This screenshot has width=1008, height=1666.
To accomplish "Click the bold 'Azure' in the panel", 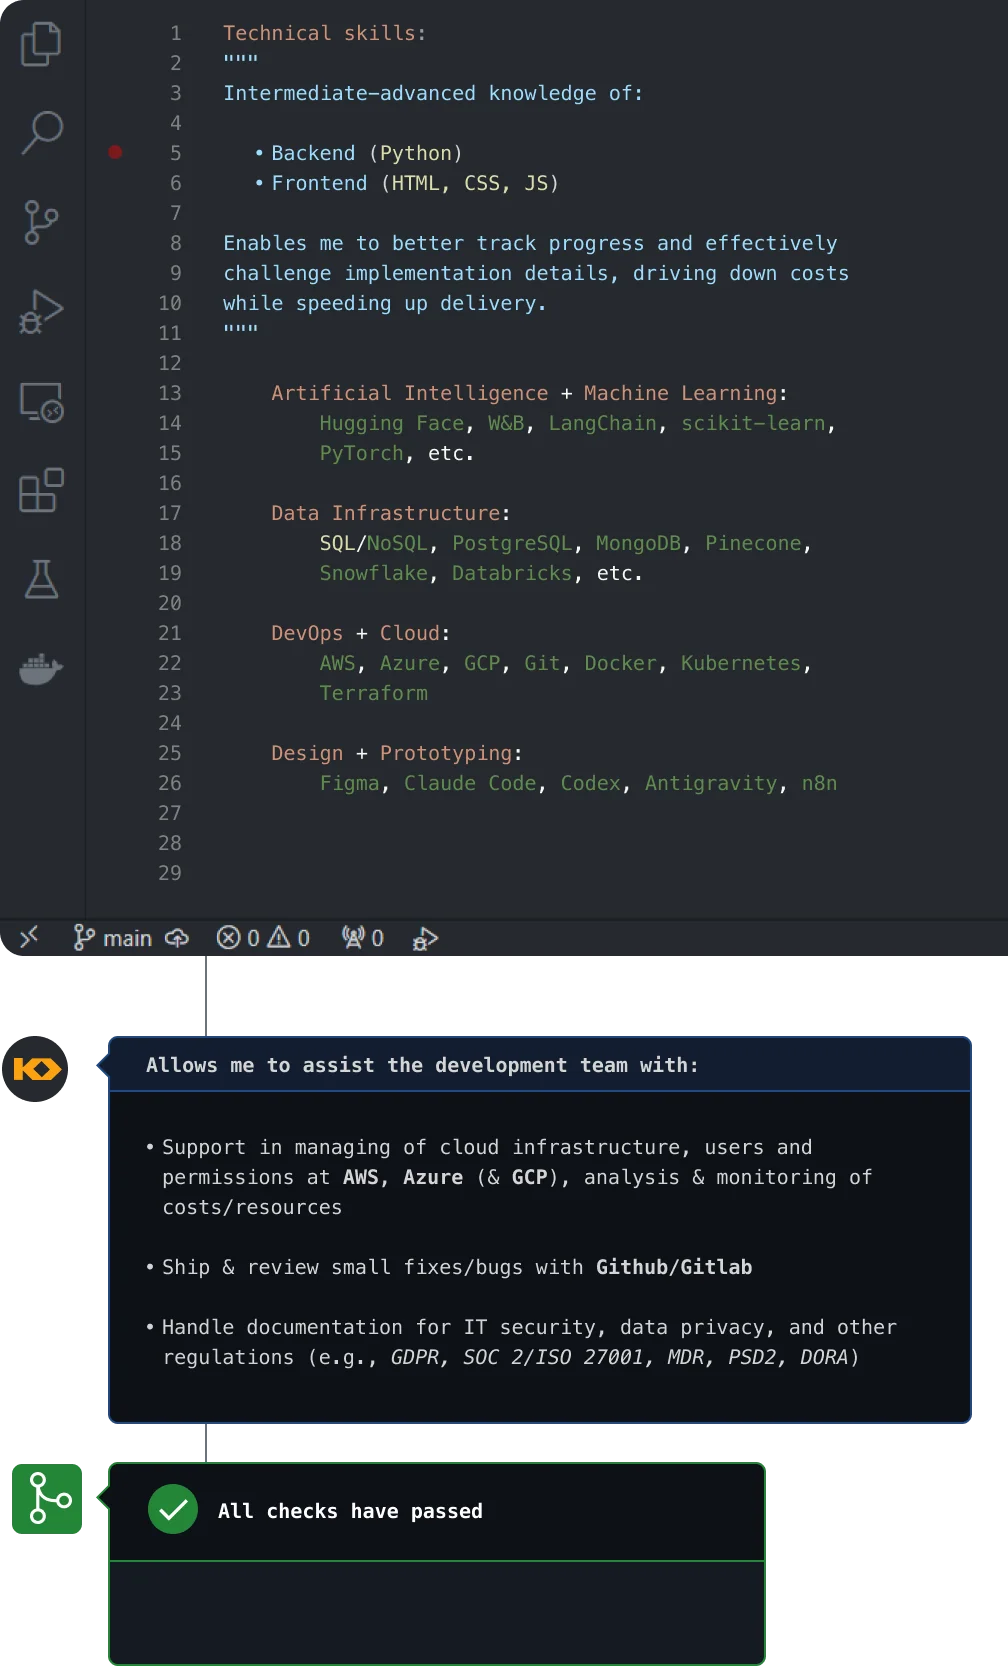I will pos(433,1177).
